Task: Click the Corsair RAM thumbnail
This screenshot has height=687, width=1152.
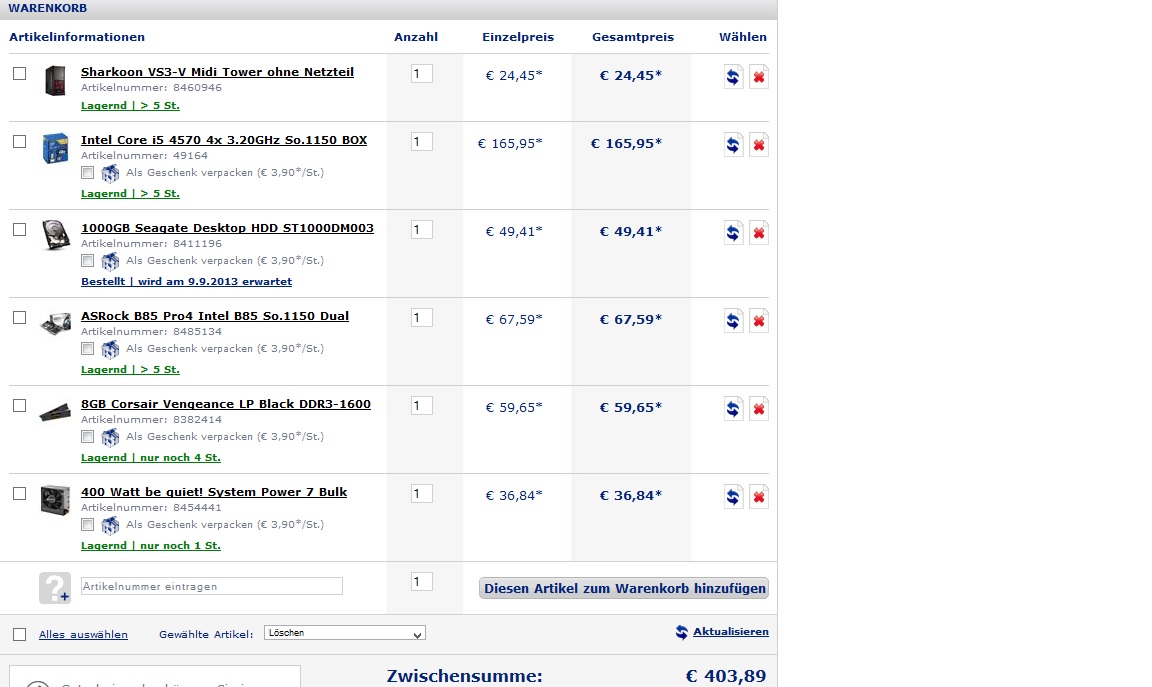Action: (x=55, y=411)
